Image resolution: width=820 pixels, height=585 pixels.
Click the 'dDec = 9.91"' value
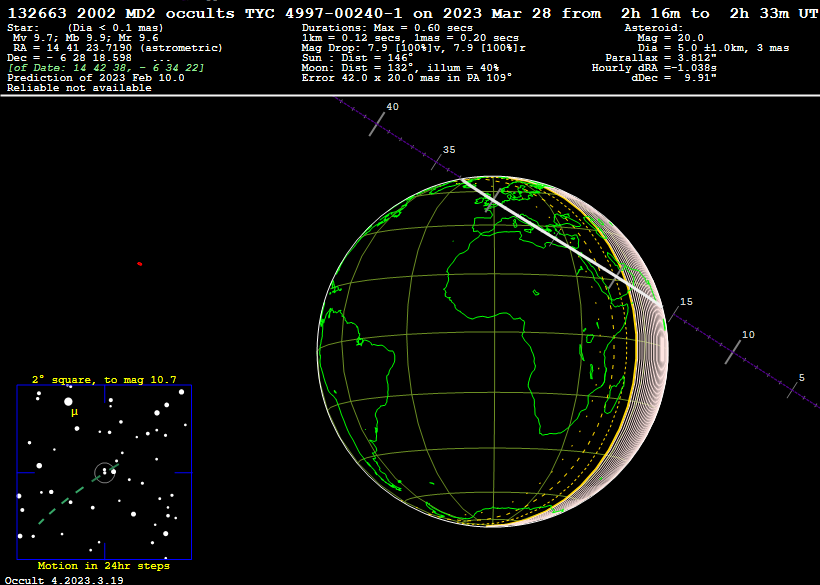coord(674,78)
